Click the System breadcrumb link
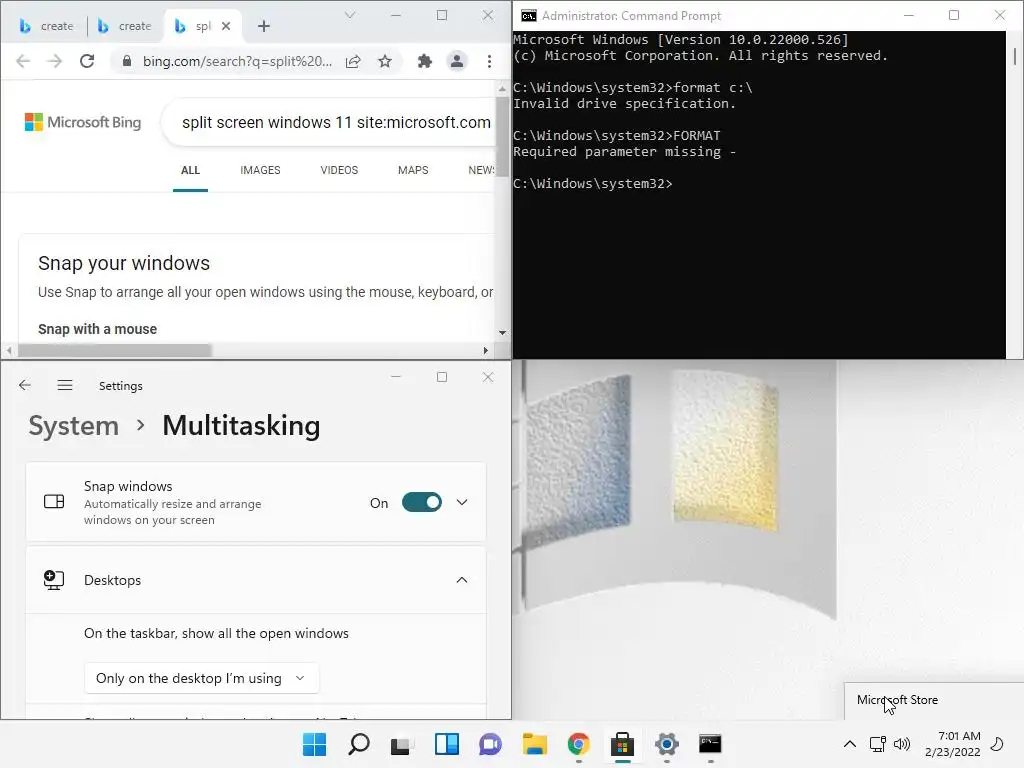This screenshot has width=1024, height=768. (74, 426)
